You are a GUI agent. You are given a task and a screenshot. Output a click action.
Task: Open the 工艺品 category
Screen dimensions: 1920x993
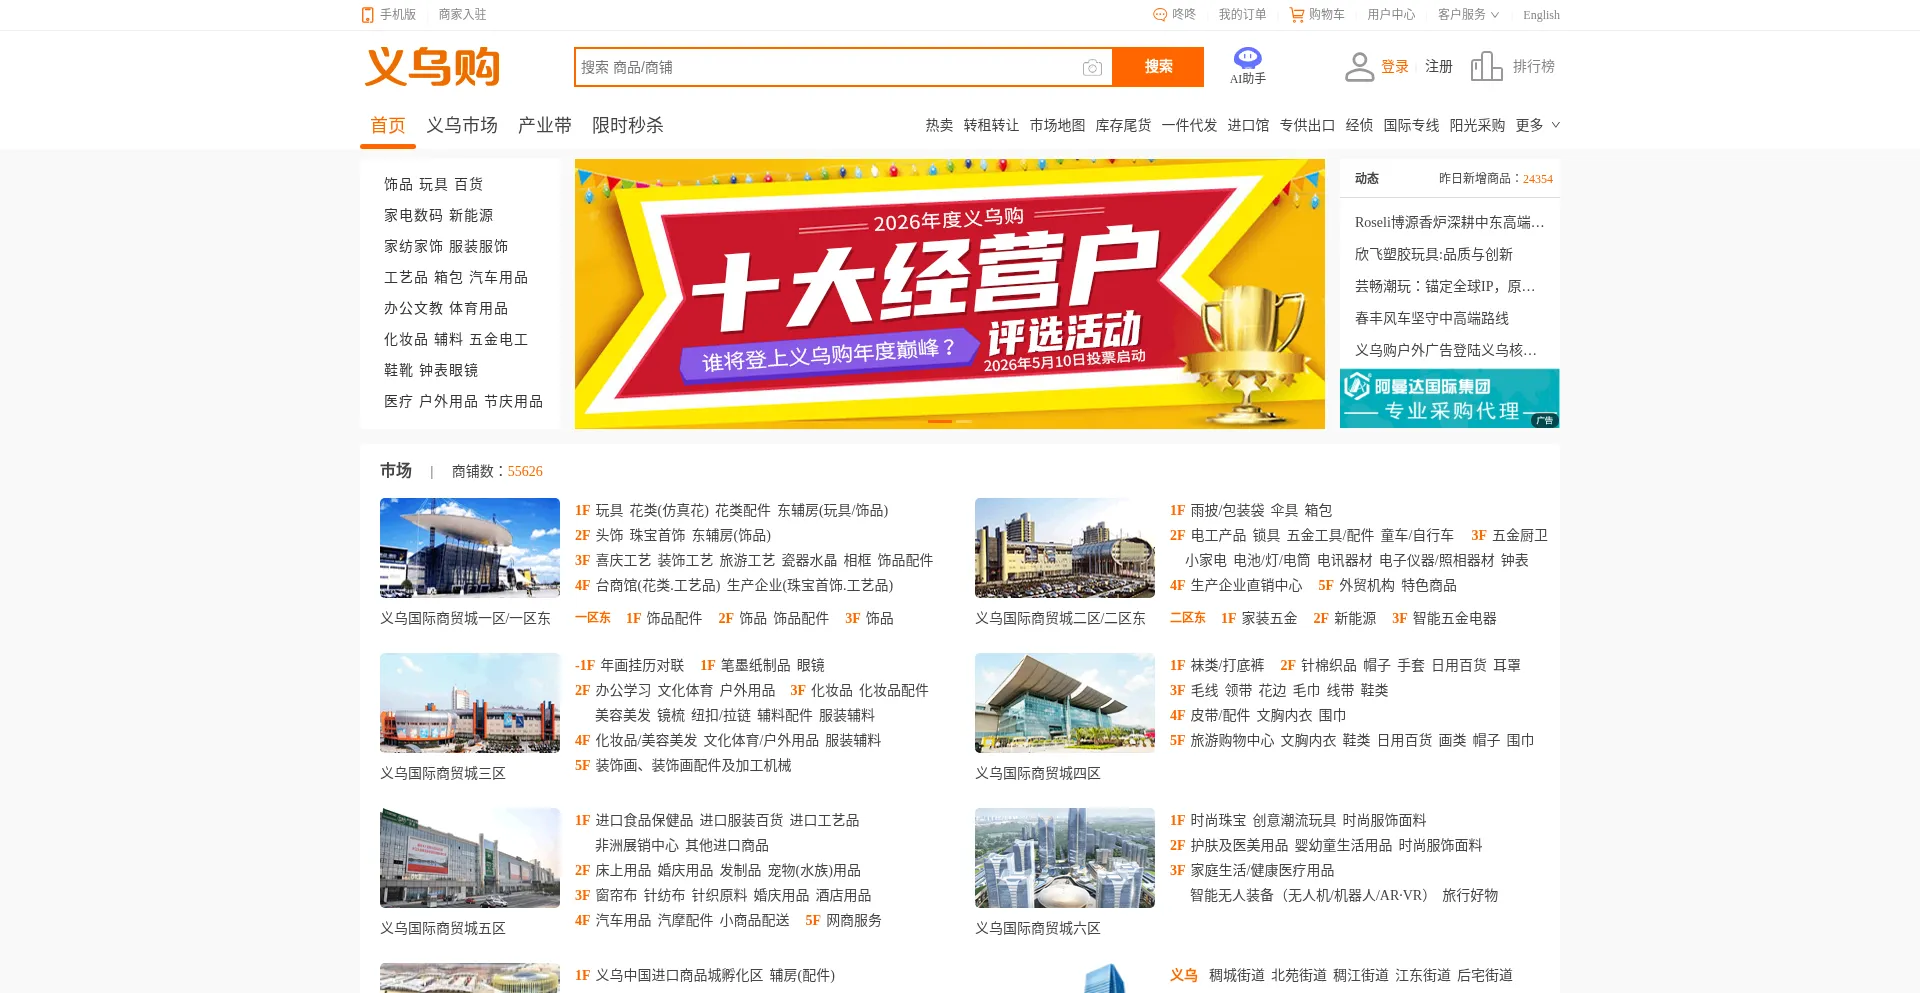406,277
